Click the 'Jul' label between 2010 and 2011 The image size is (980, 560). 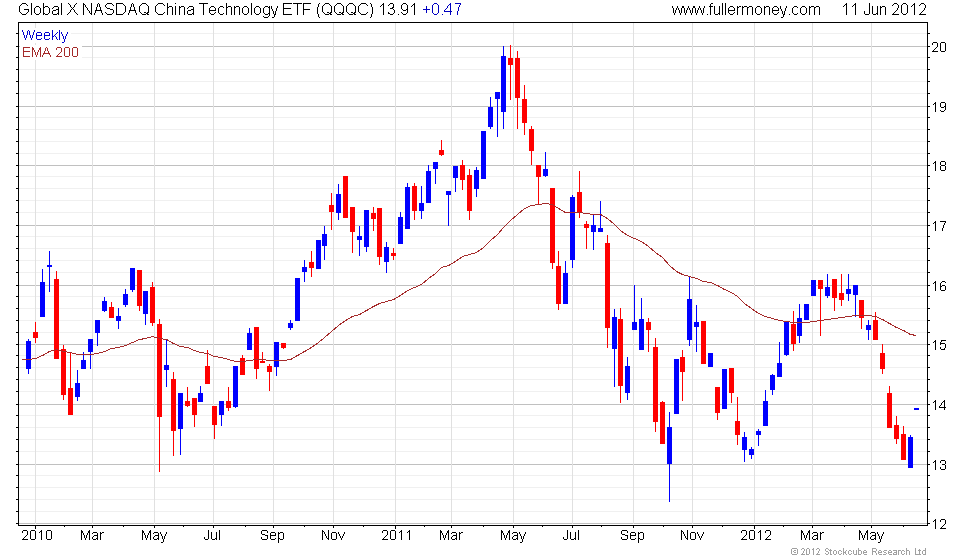pos(212,536)
